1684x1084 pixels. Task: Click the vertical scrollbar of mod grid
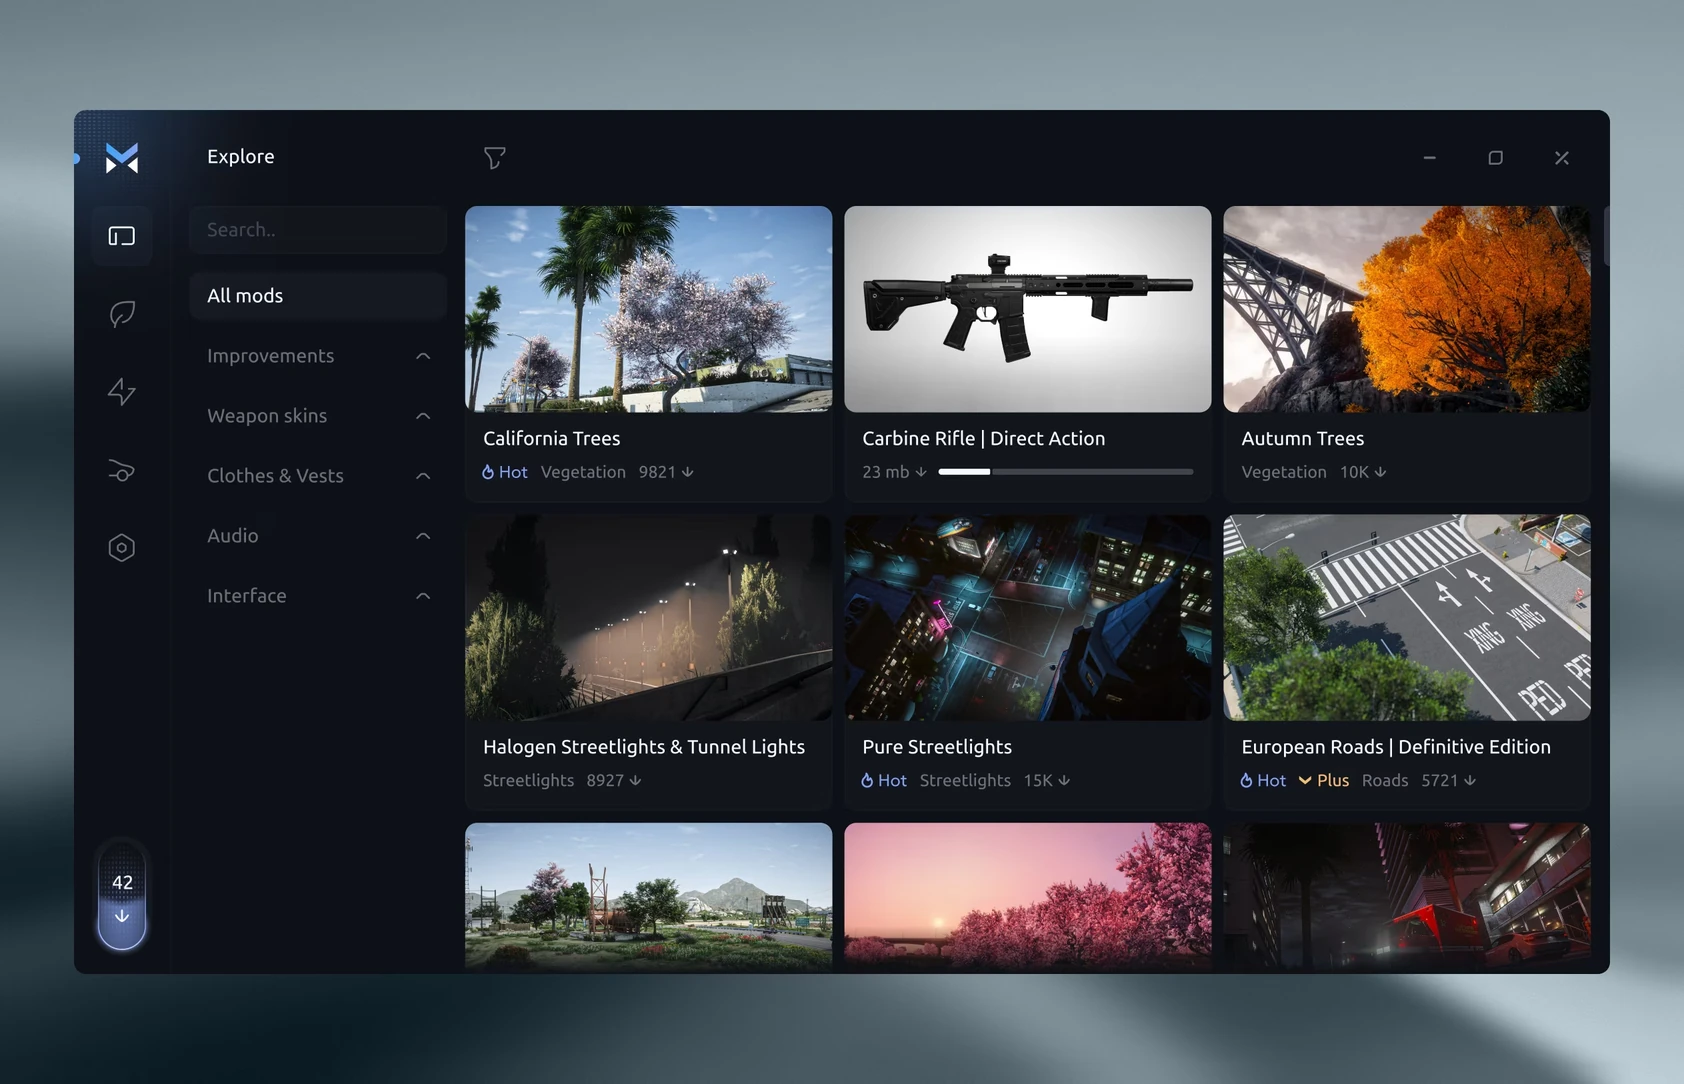point(1606,237)
